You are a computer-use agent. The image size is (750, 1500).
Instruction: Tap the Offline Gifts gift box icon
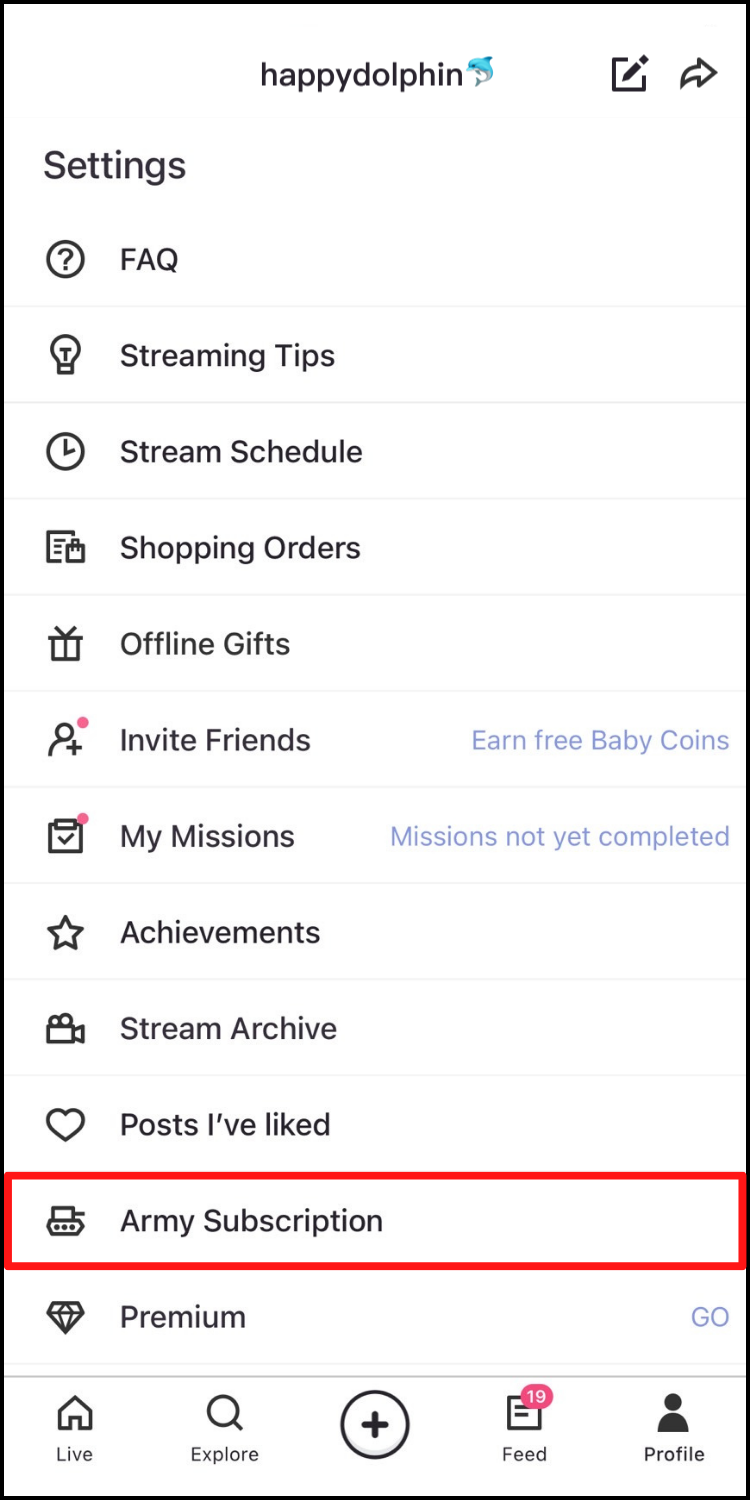pyautogui.click(x=66, y=644)
